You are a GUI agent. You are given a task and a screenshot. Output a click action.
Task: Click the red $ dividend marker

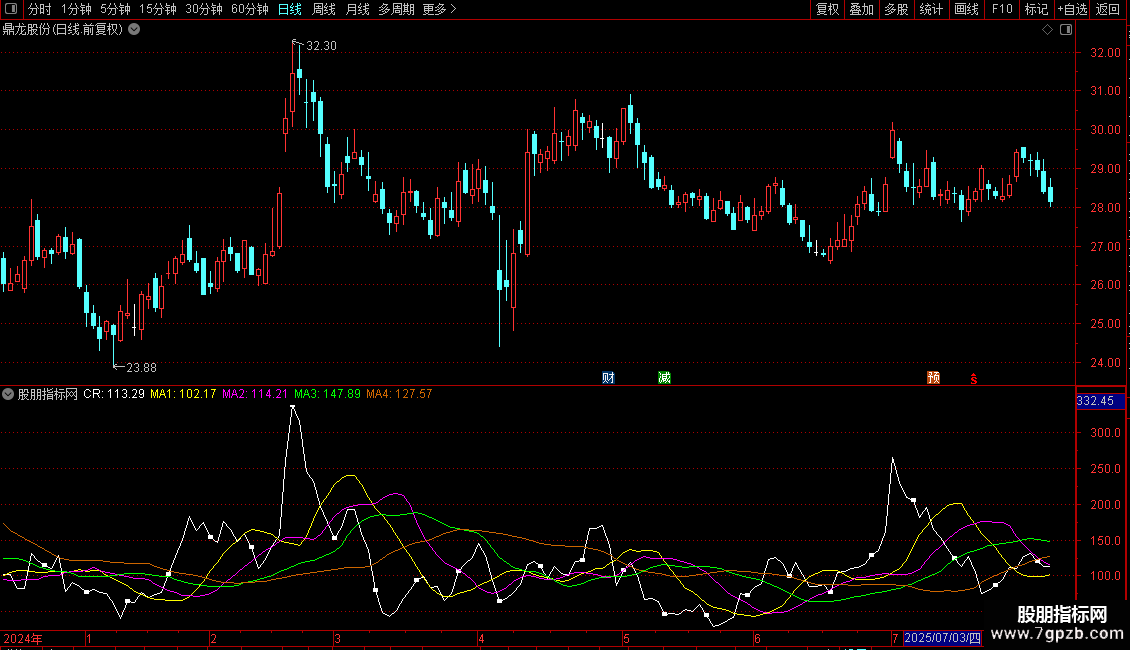click(974, 378)
